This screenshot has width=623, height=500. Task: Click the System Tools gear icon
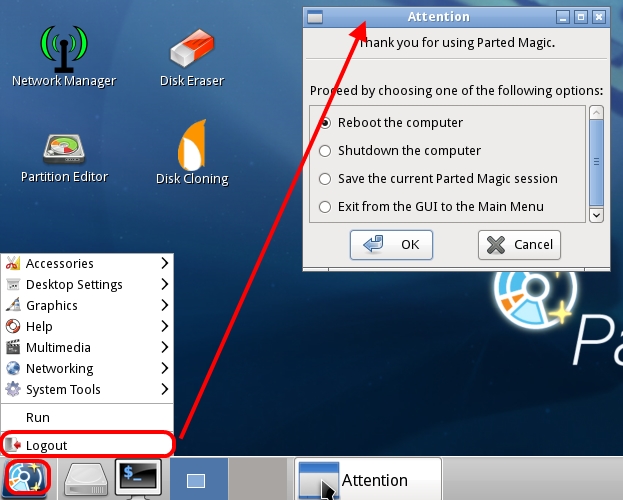(13, 390)
